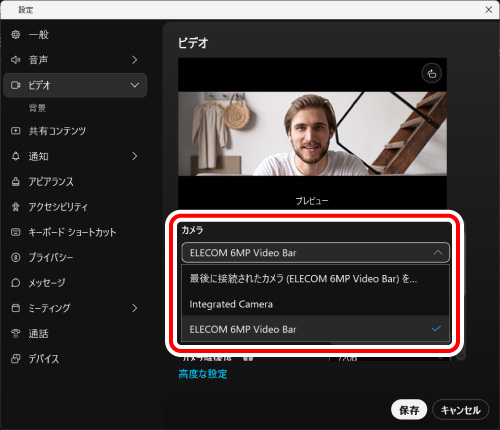
Task: Click the gear icon beside 一般
Action: point(15,34)
